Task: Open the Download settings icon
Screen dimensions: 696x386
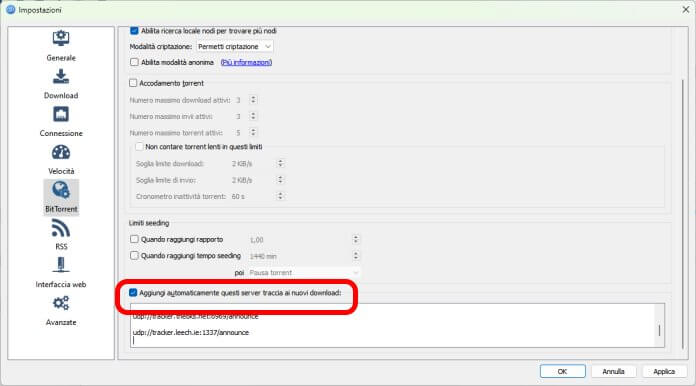Action: coord(61,76)
